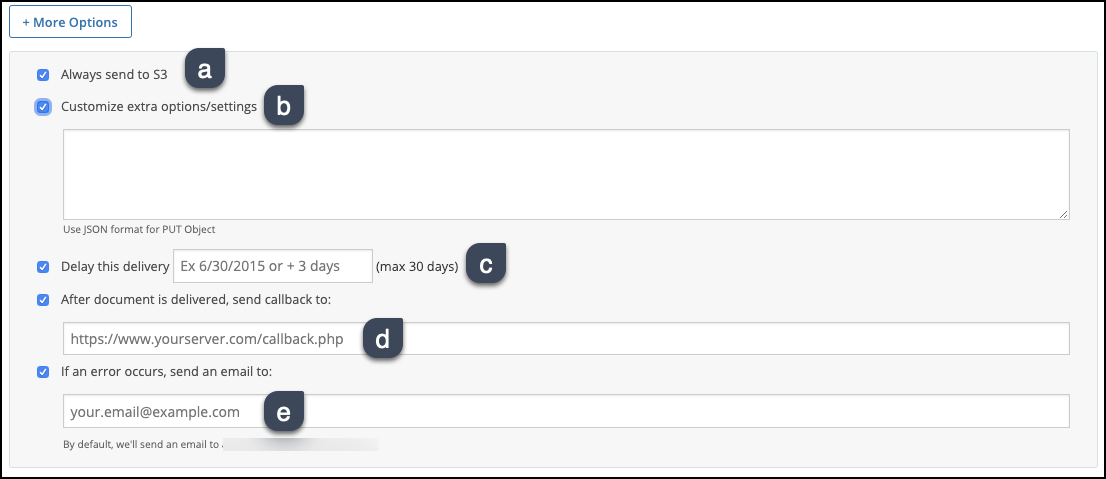Disable the Delay this delivery checkbox
This screenshot has height=479, width=1106.
(x=43, y=267)
